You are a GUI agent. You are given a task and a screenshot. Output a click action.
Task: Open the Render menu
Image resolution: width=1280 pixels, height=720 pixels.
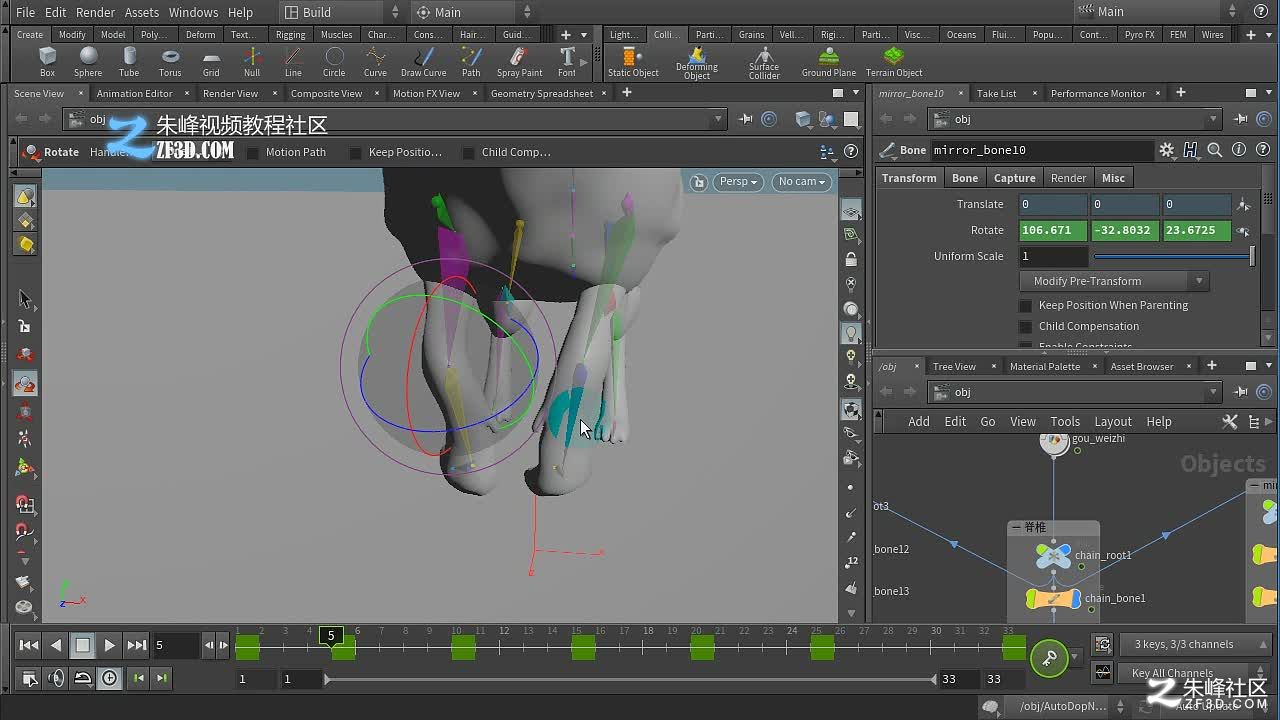click(x=95, y=12)
